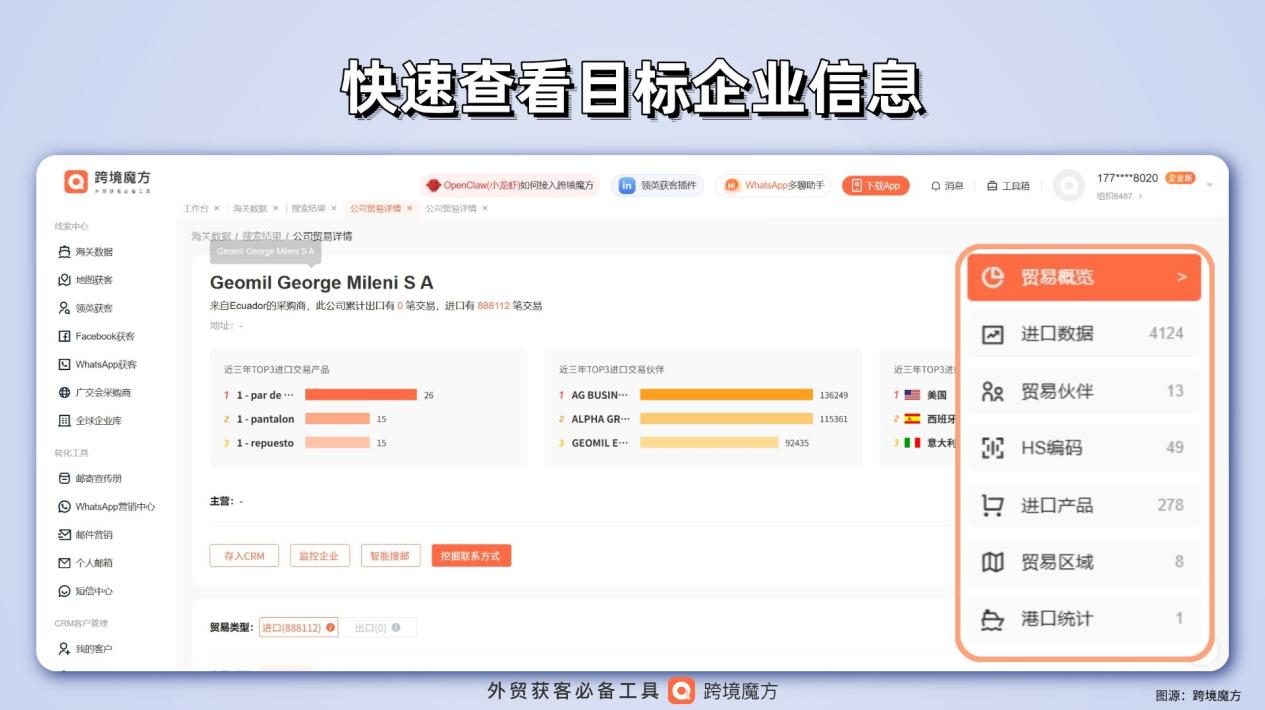Image resolution: width=1265 pixels, height=710 pixels.
Task: Switch to active 公司贸易详情 tab
Action: click(375, 208)
